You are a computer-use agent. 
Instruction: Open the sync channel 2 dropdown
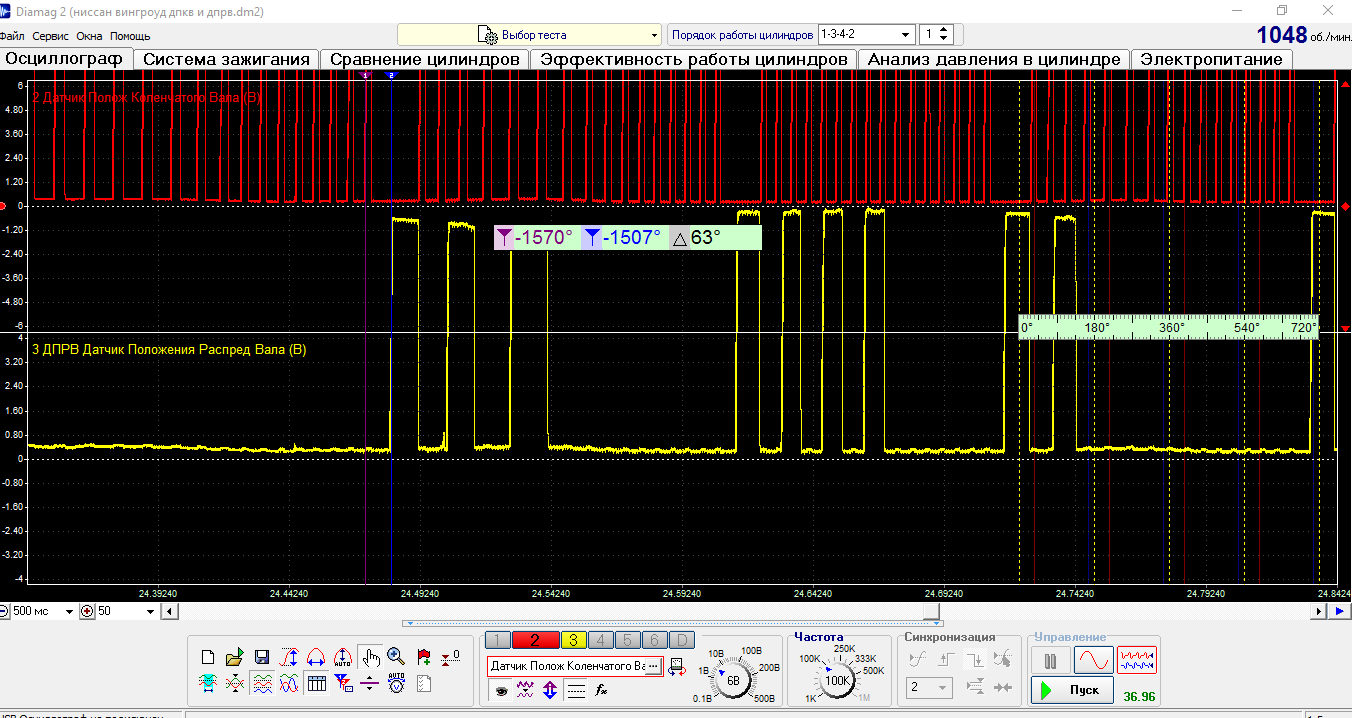pyautogui.click(x=929, y=688)
